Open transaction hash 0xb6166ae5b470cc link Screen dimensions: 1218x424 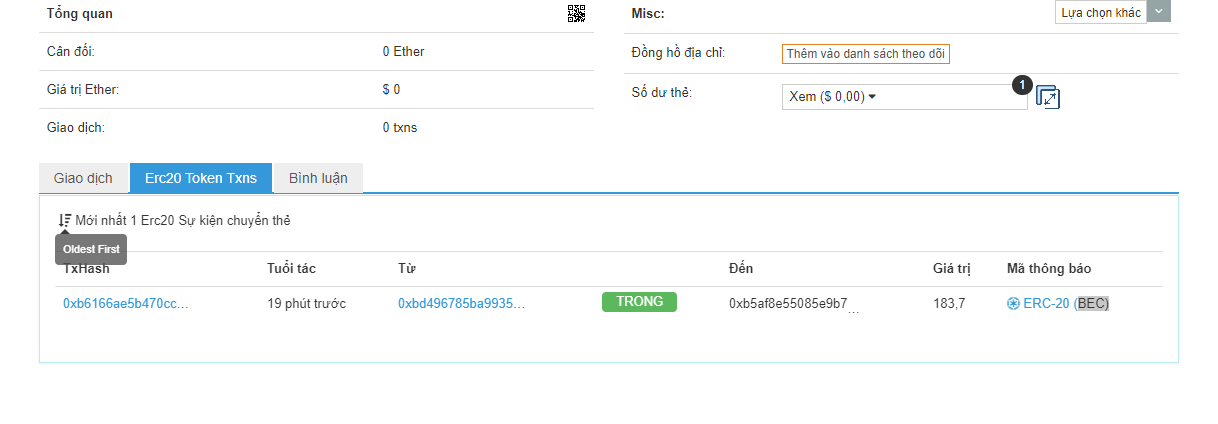click(x=125, y=303)
